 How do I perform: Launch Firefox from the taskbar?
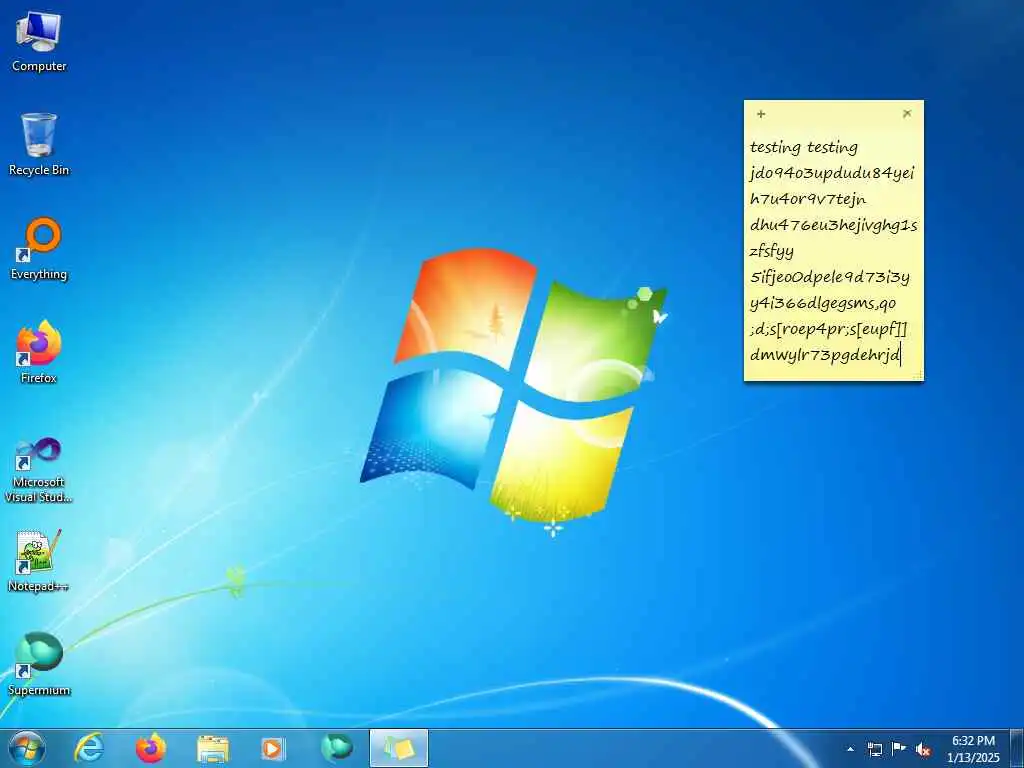[x=151, y=748]
